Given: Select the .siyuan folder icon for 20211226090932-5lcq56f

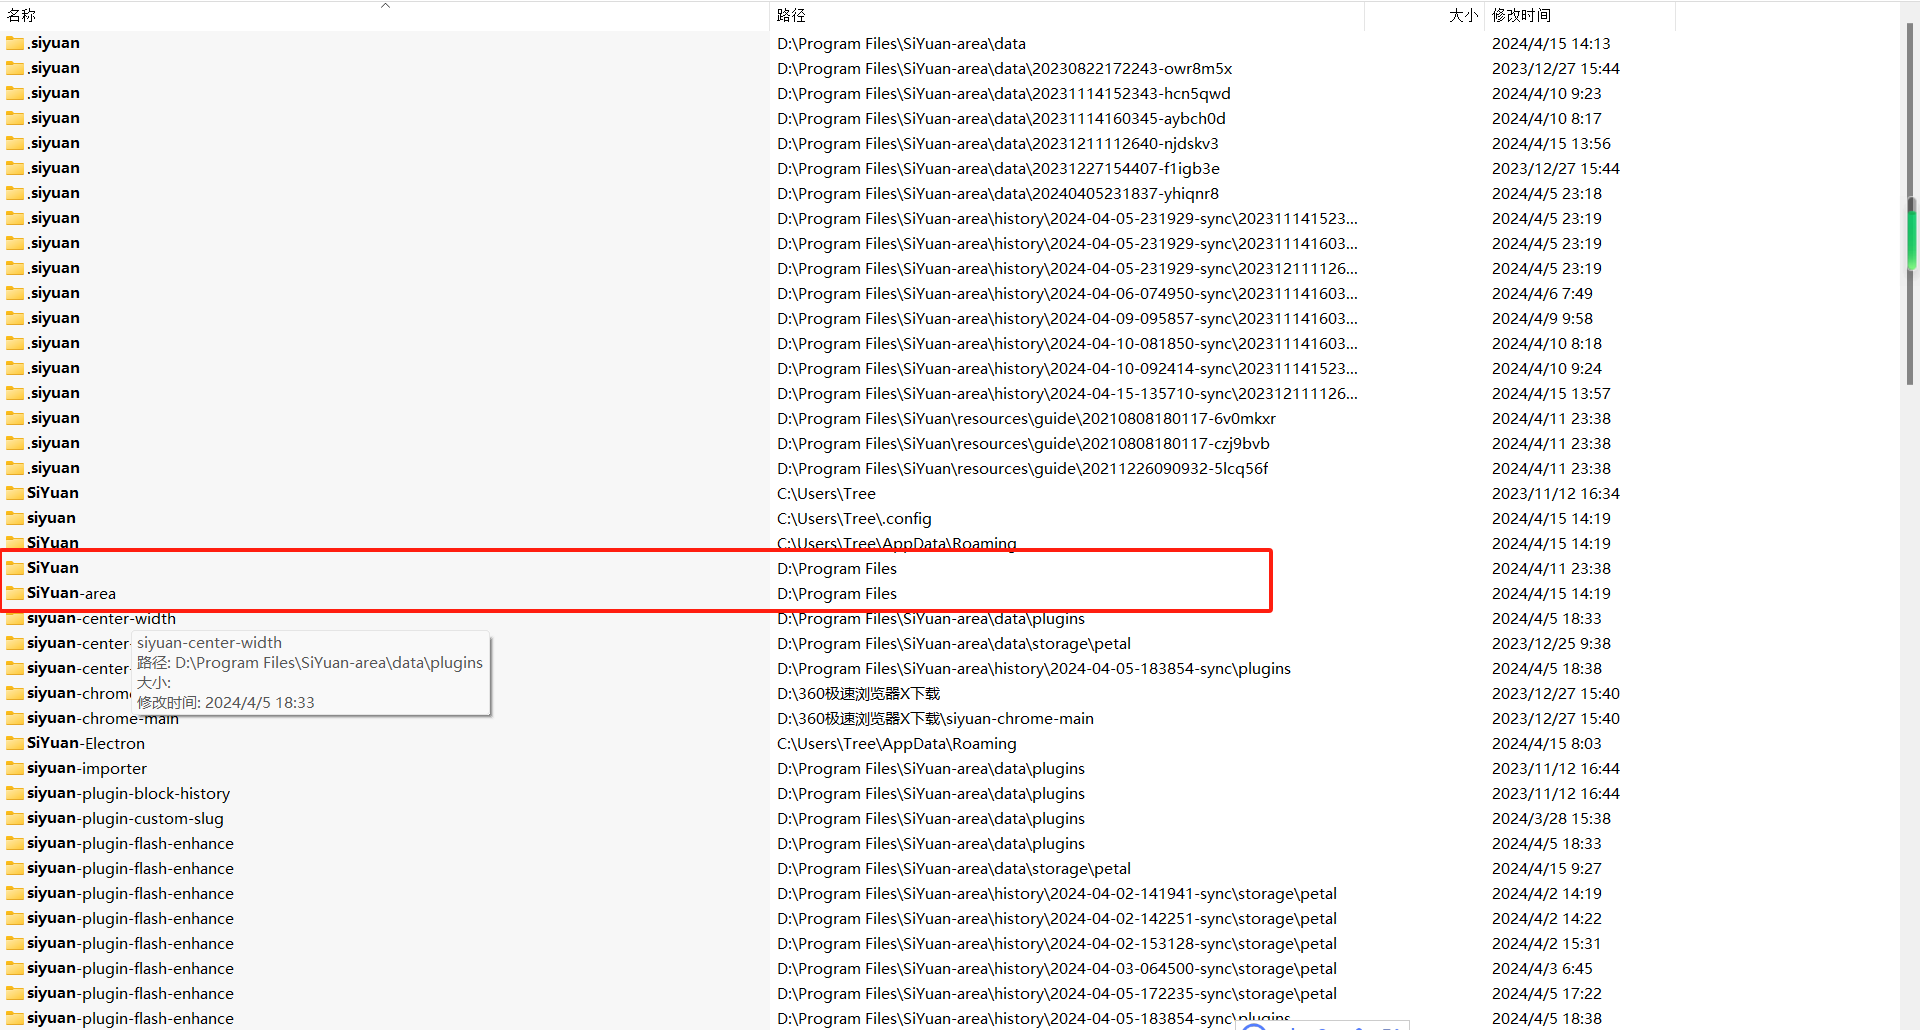Looking at the screenshot, I should tap(15, 469).
